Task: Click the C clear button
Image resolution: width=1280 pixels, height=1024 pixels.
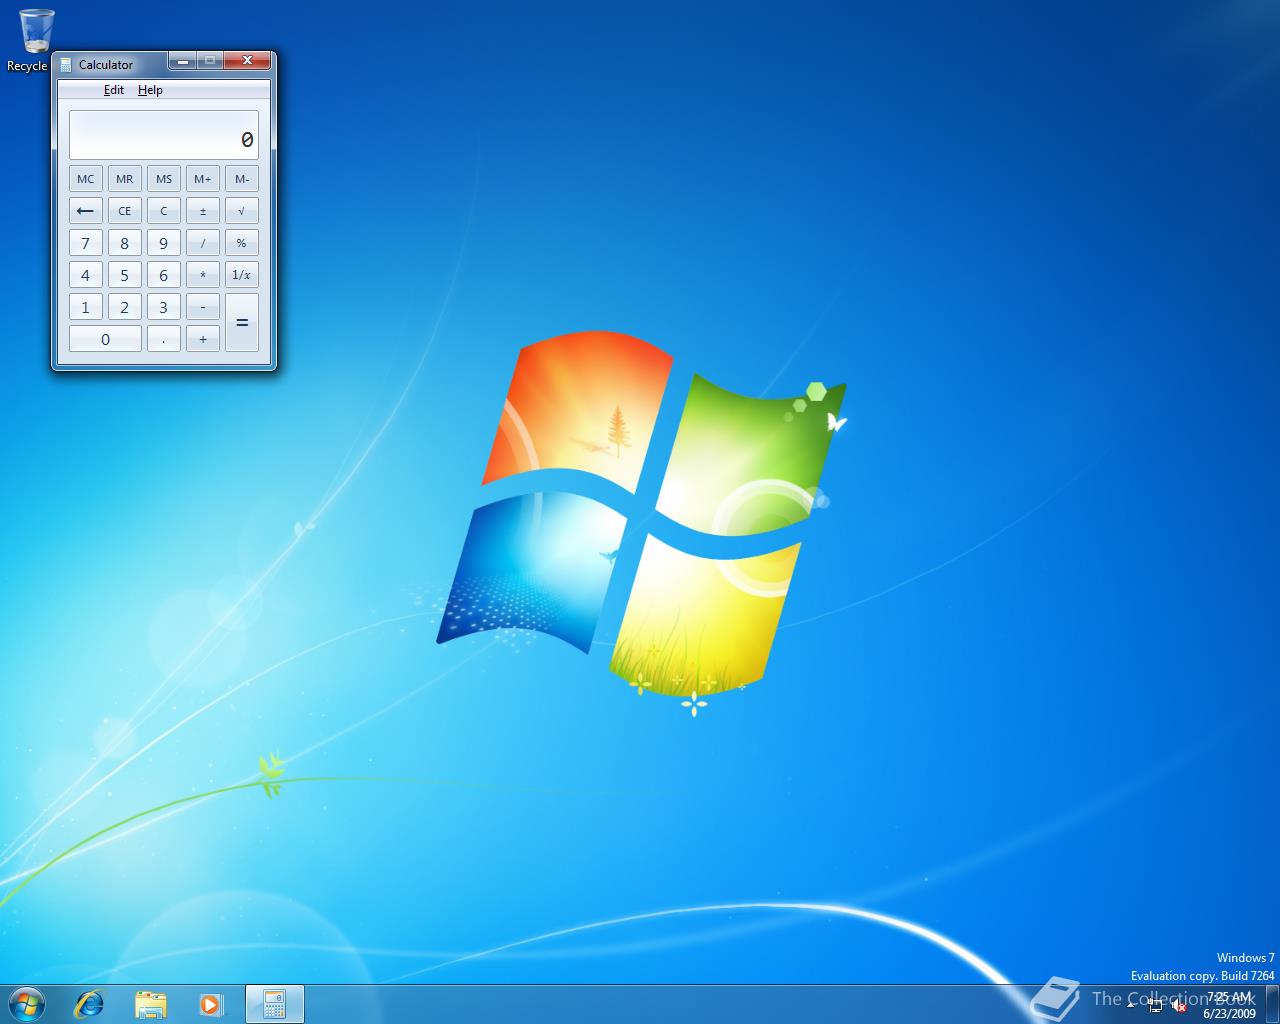Action: [x=164, y=211]
